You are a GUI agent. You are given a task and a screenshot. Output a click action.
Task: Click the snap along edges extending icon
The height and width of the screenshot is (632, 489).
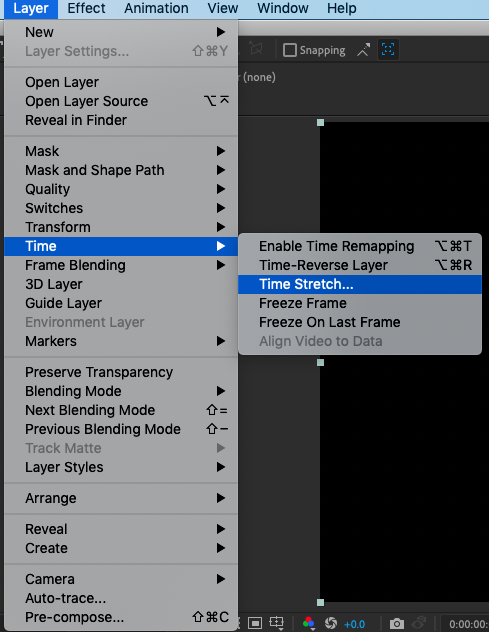(363, 50)
